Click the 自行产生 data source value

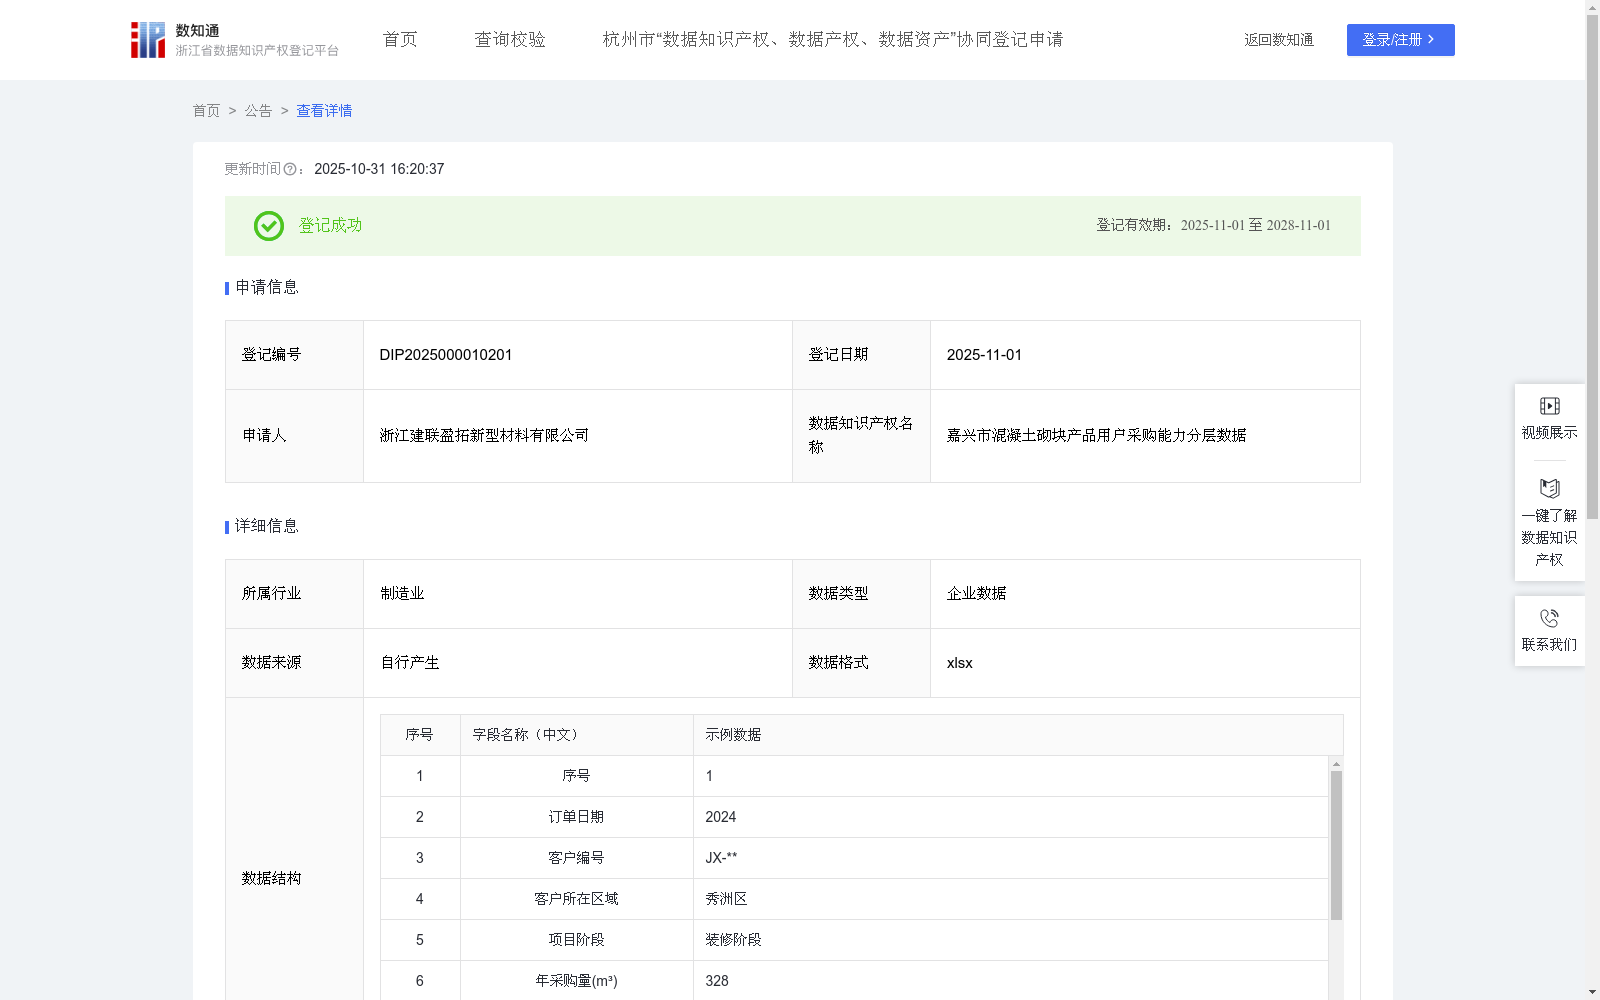click(x=410, y=663)
